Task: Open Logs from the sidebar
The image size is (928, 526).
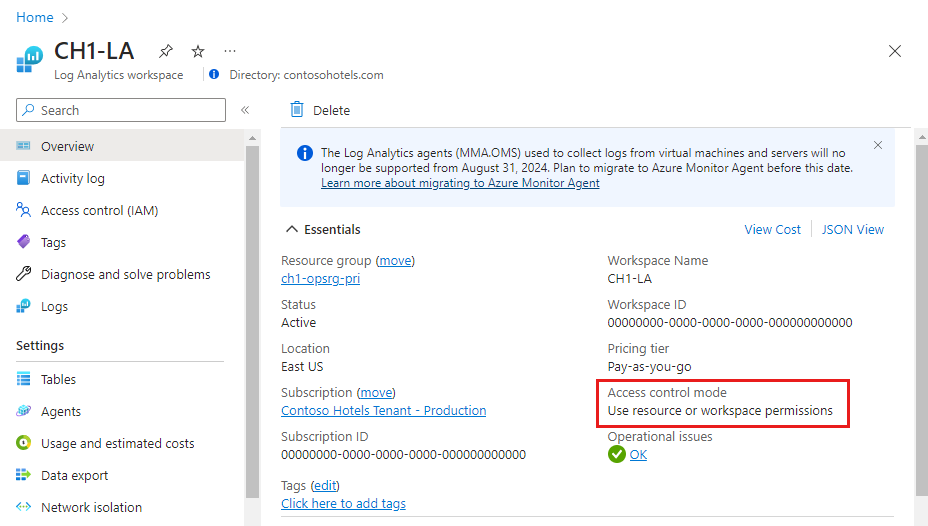Action: coord(54,306)
